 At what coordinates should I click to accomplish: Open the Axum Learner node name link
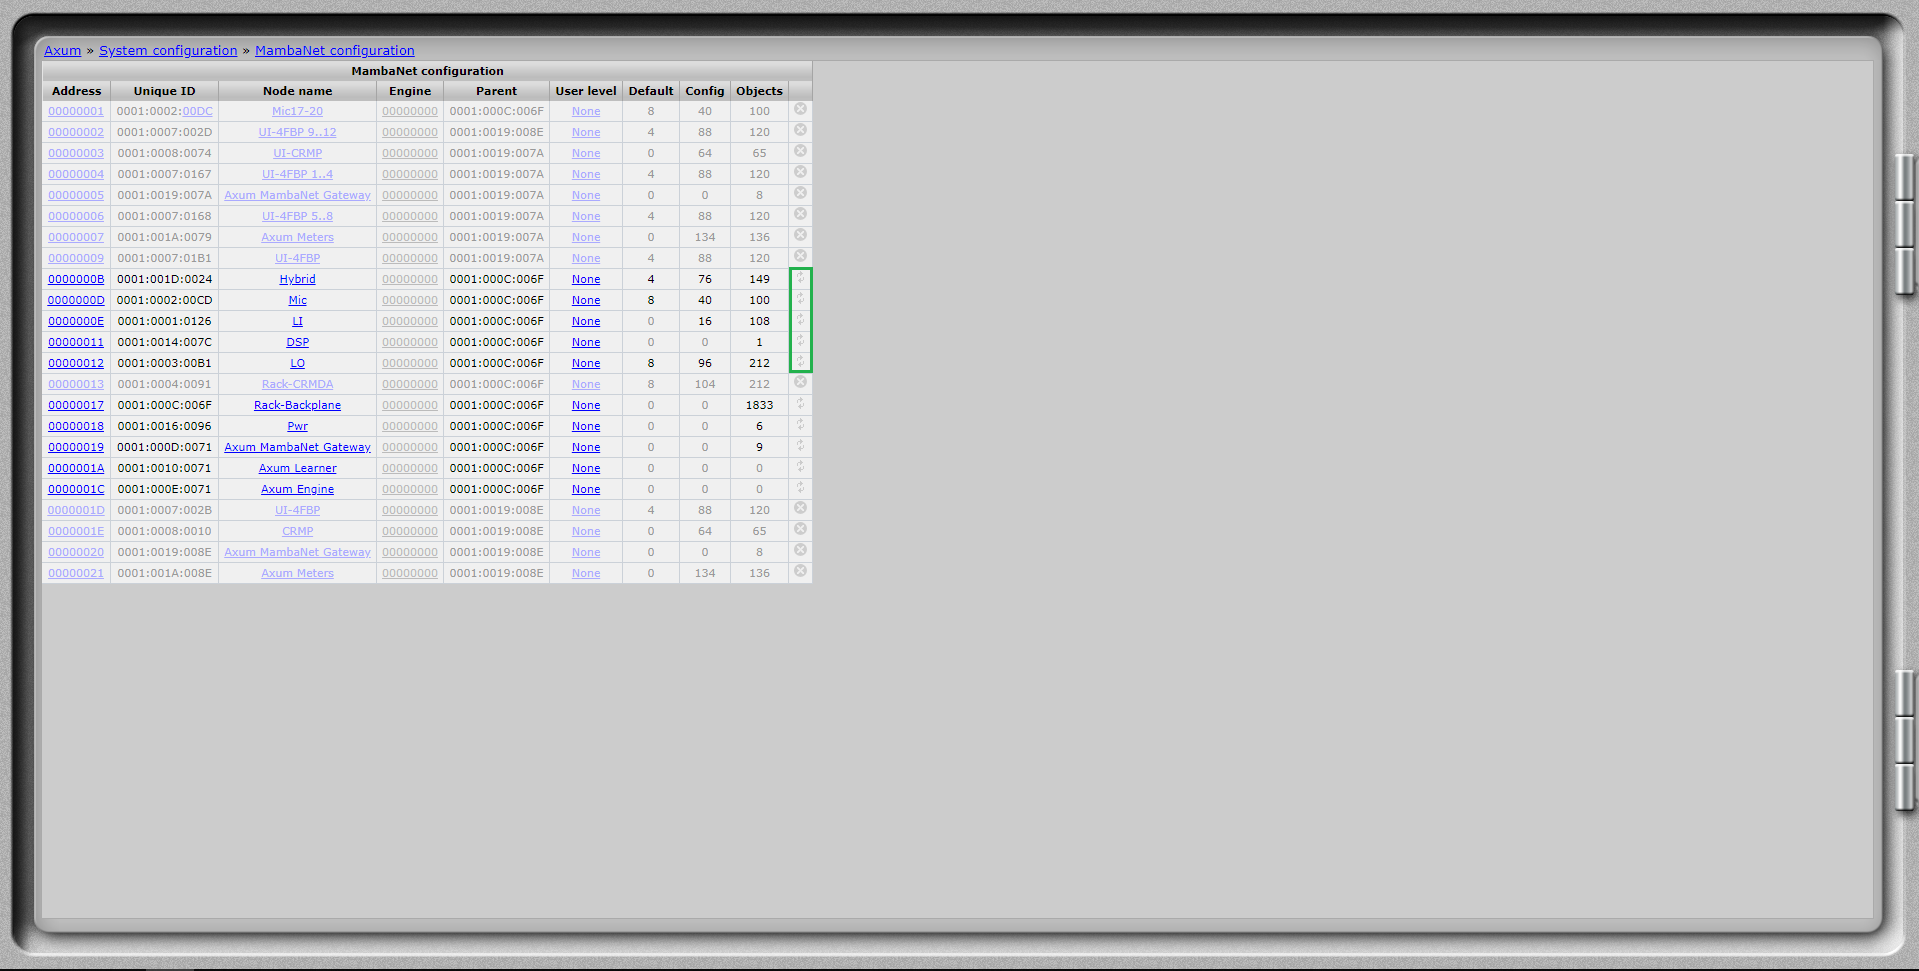click(x=297, y=469)
